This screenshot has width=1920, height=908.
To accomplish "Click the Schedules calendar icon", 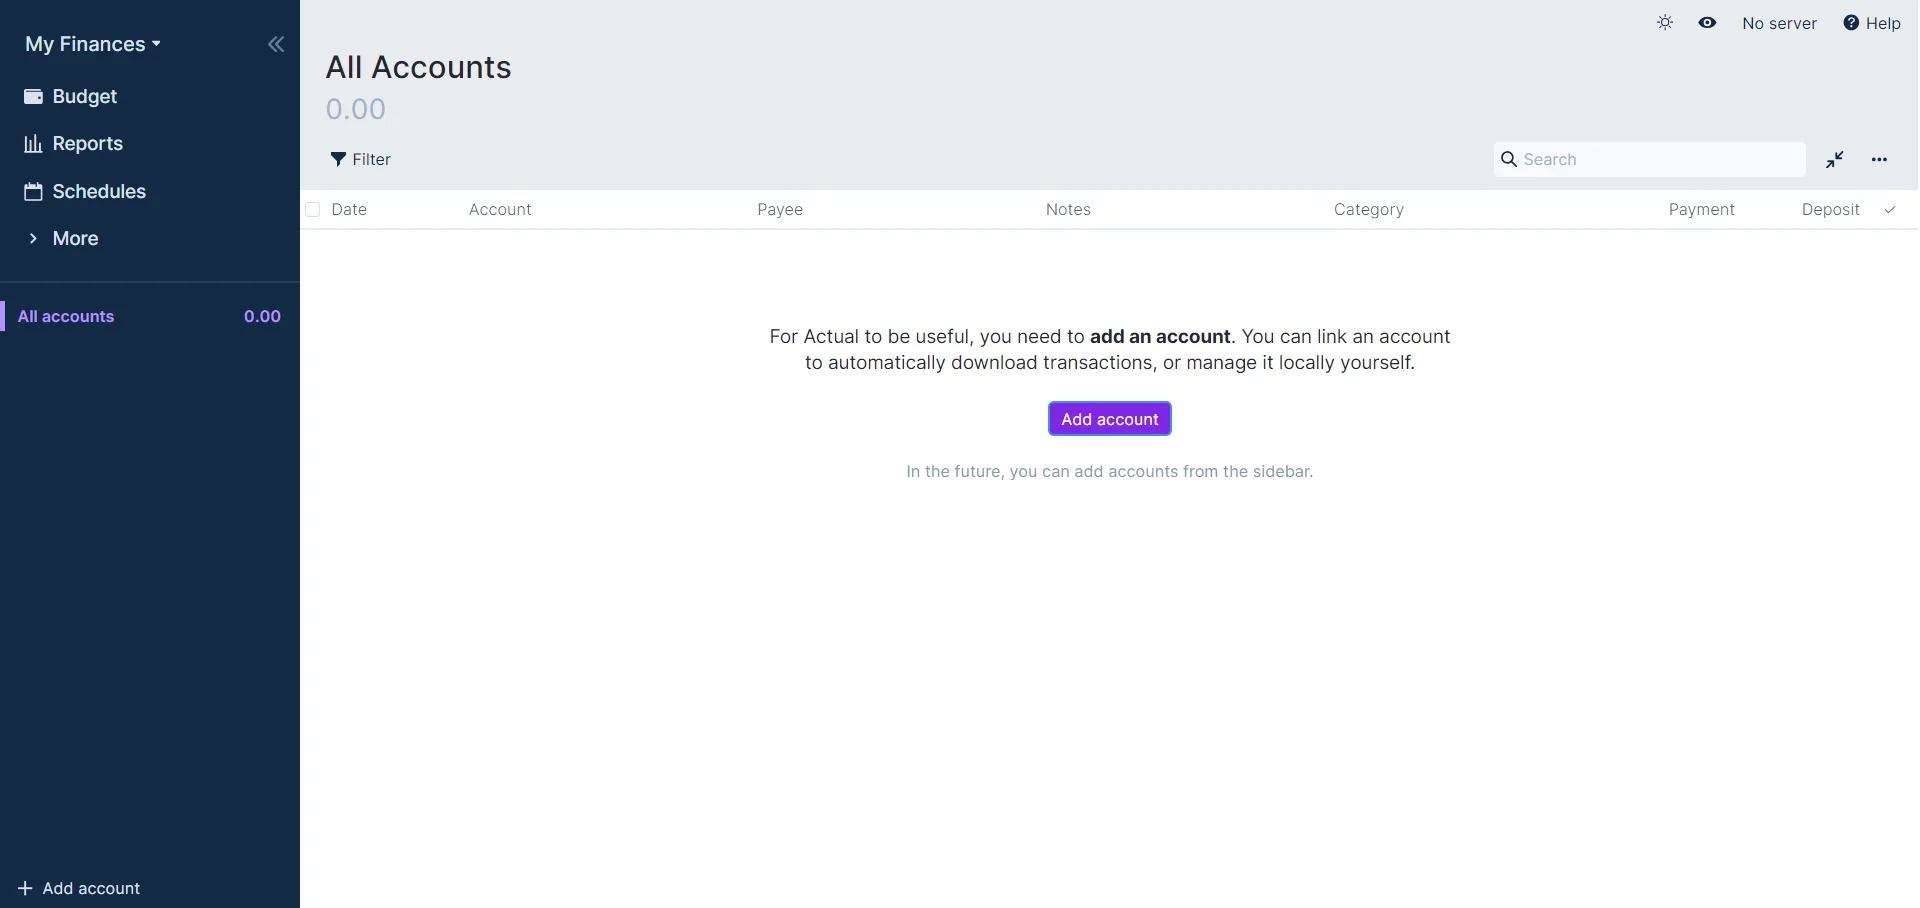I will coord(33,192).
